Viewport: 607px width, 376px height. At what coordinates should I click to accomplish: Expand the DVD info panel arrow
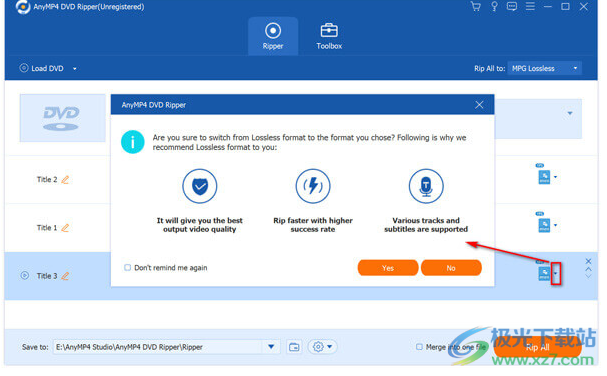(570, 113)
